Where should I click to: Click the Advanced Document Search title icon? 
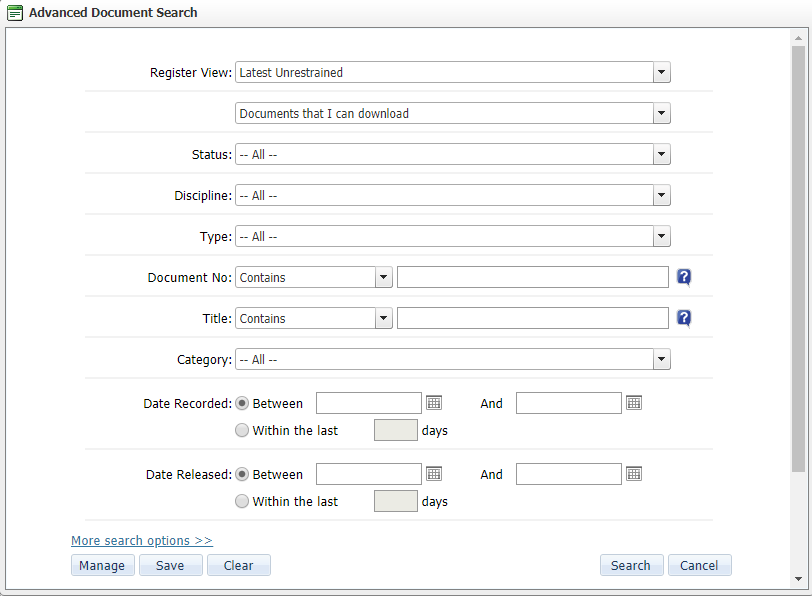click(x=15, y=12)
